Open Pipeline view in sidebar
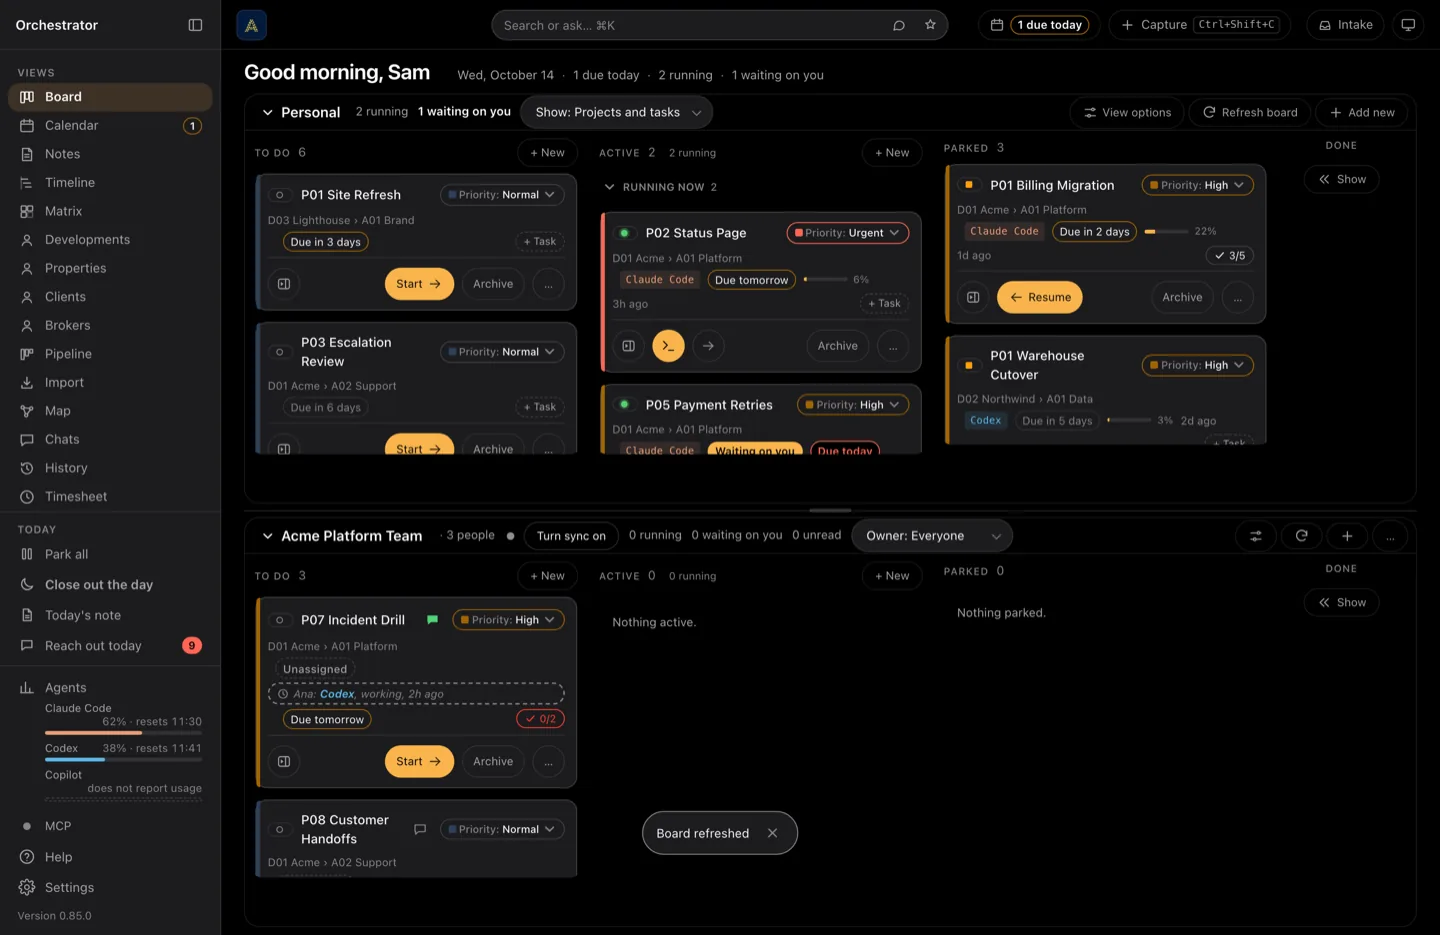 [110, 354]
